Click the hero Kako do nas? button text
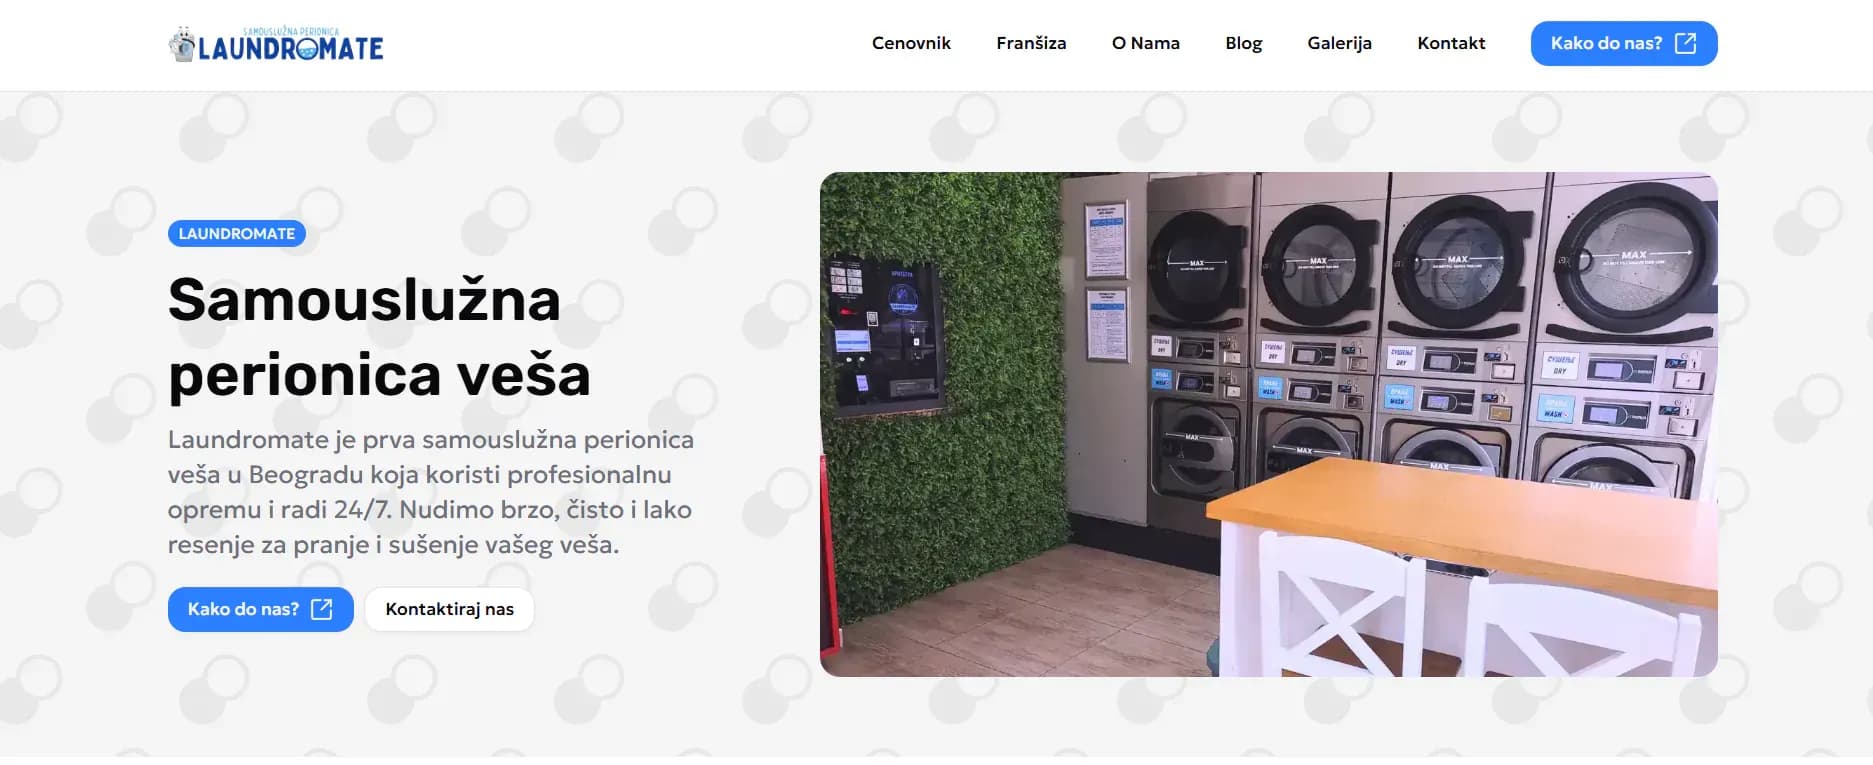Screen dimensions: 1873x765 [243, 609]
